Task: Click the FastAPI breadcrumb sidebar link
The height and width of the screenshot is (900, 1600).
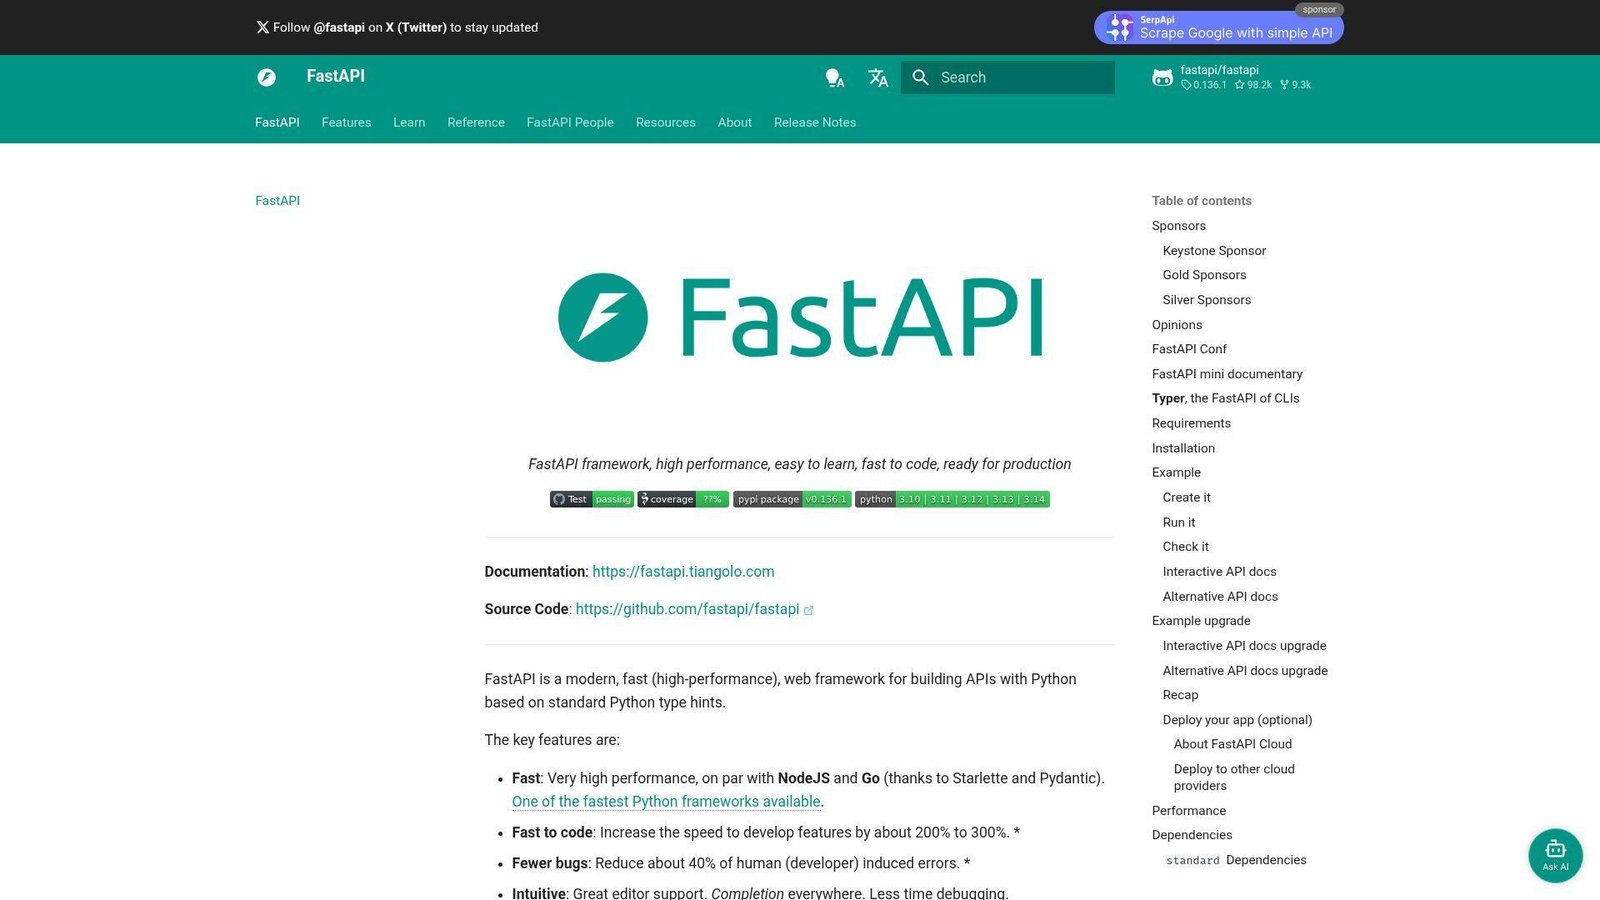Action: 277,200
